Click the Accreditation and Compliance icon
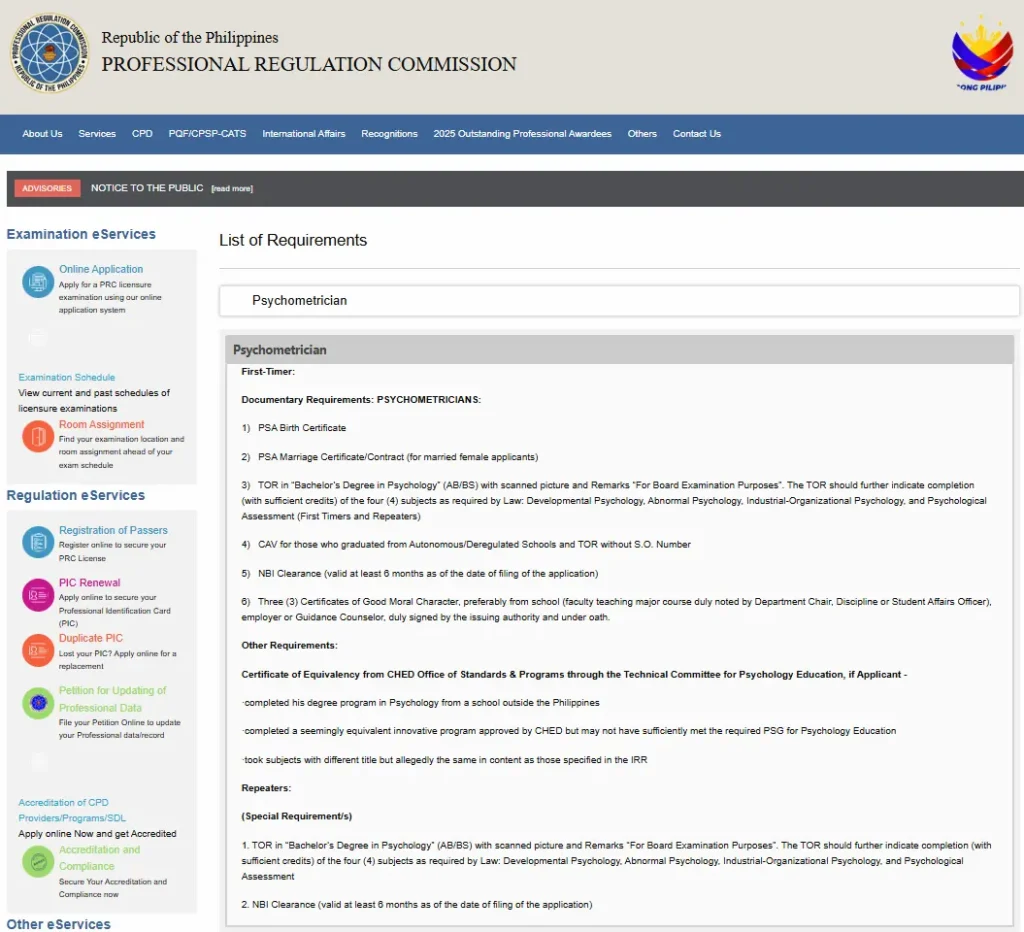1024x932 pixels. 38,861
